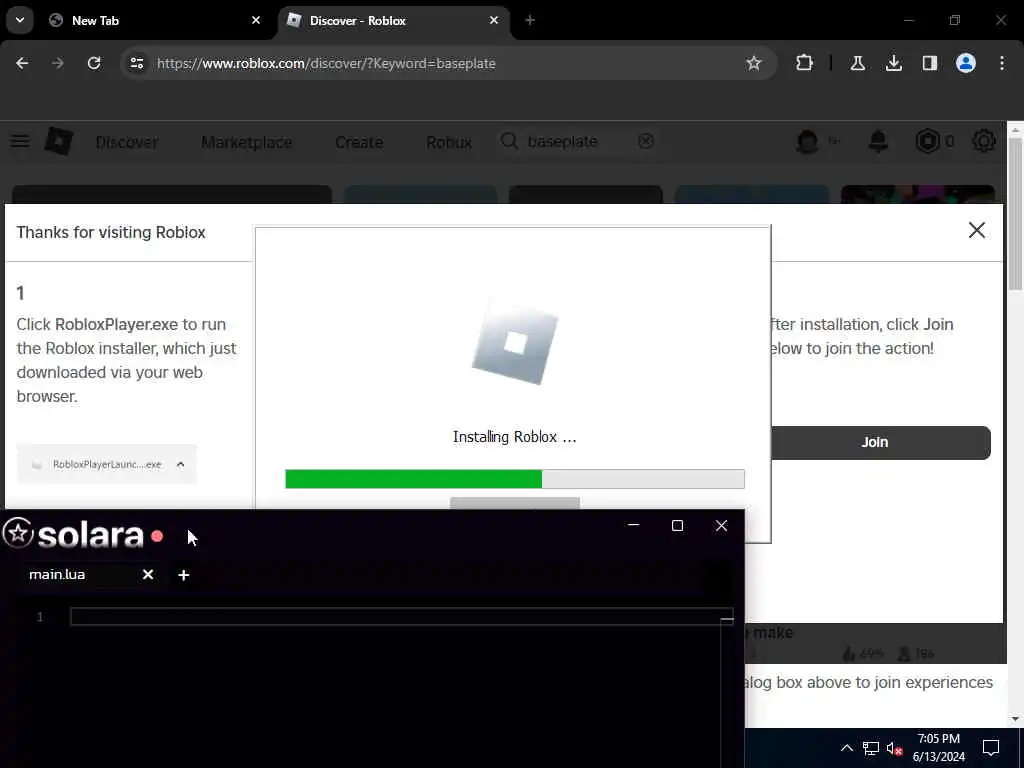Image resolution: width=1024 pixels, height=768 pixels.
Task: Open Chrome downloads icon
Action: pos(893,63)
